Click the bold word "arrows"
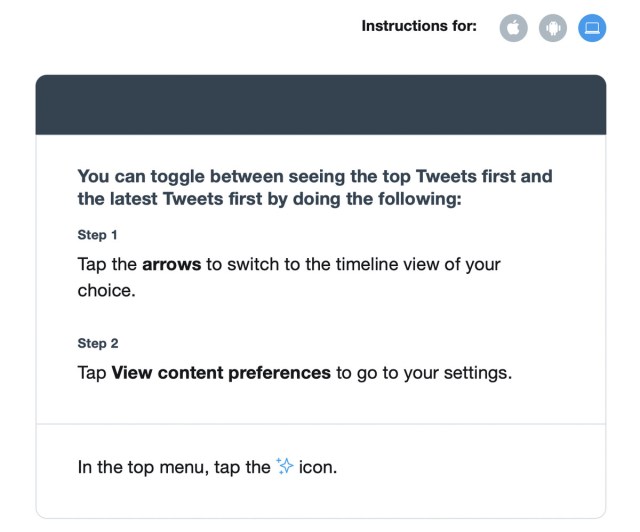The width and height of the screenshot is (640, 532). click(171, 265)
